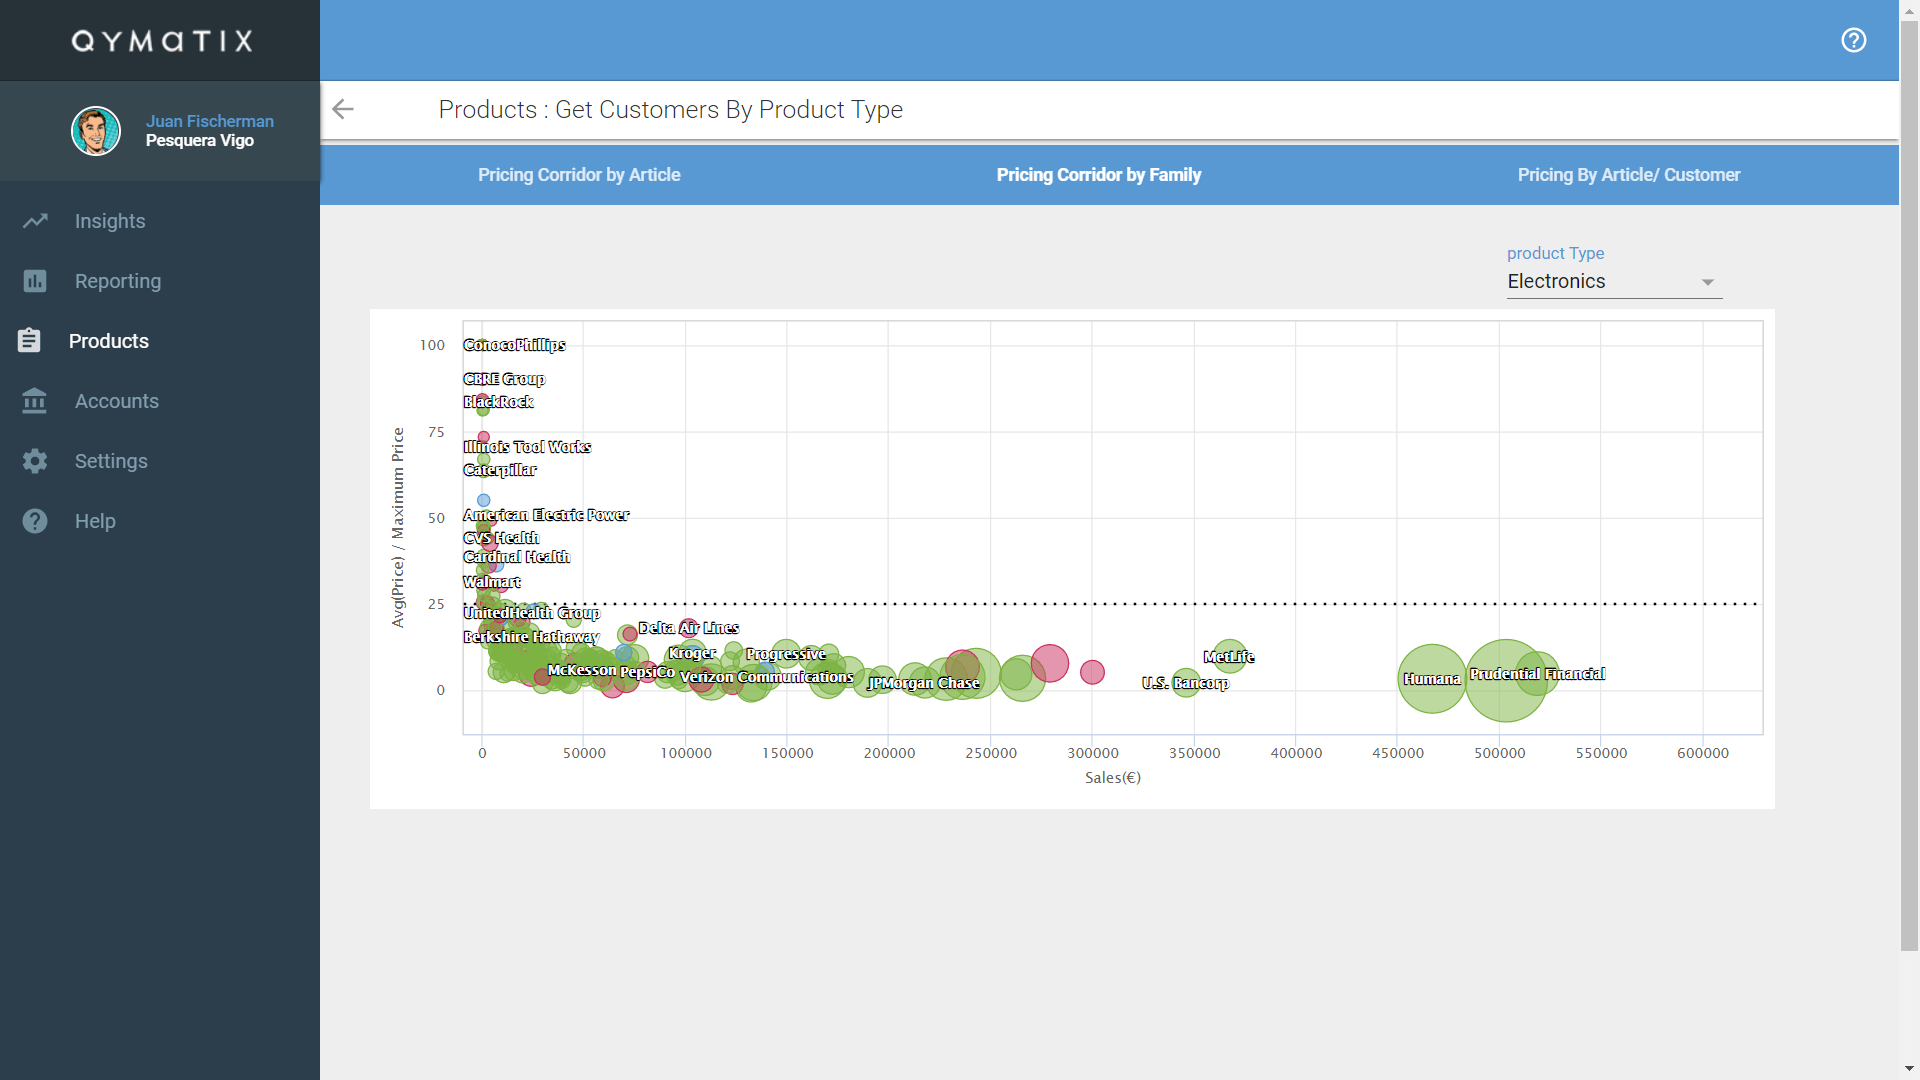Expand the product Type dropdown arrow
Screen dimensions: 1920x1080
coord(1708,283)
